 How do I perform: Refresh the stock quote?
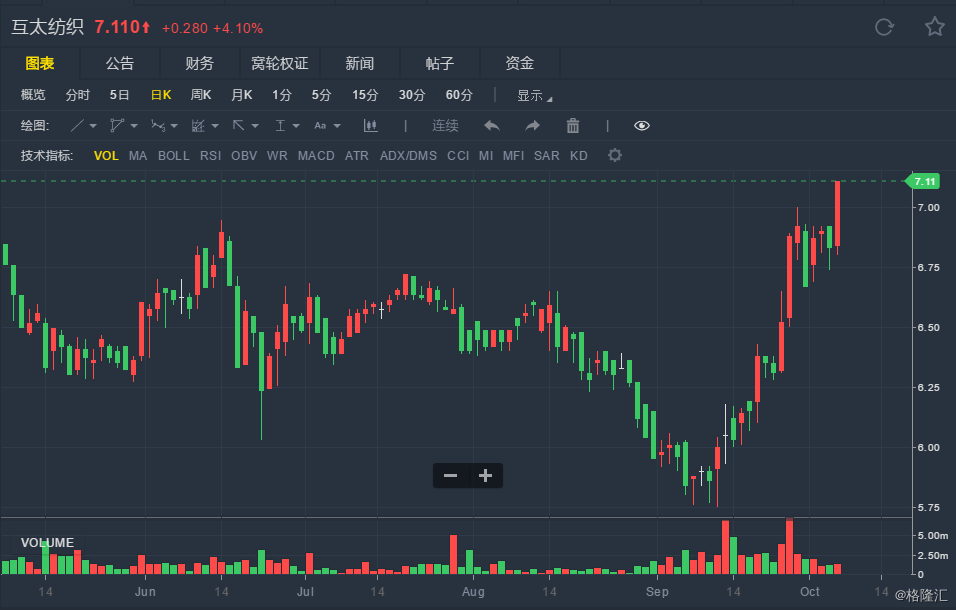click(884, 27)
